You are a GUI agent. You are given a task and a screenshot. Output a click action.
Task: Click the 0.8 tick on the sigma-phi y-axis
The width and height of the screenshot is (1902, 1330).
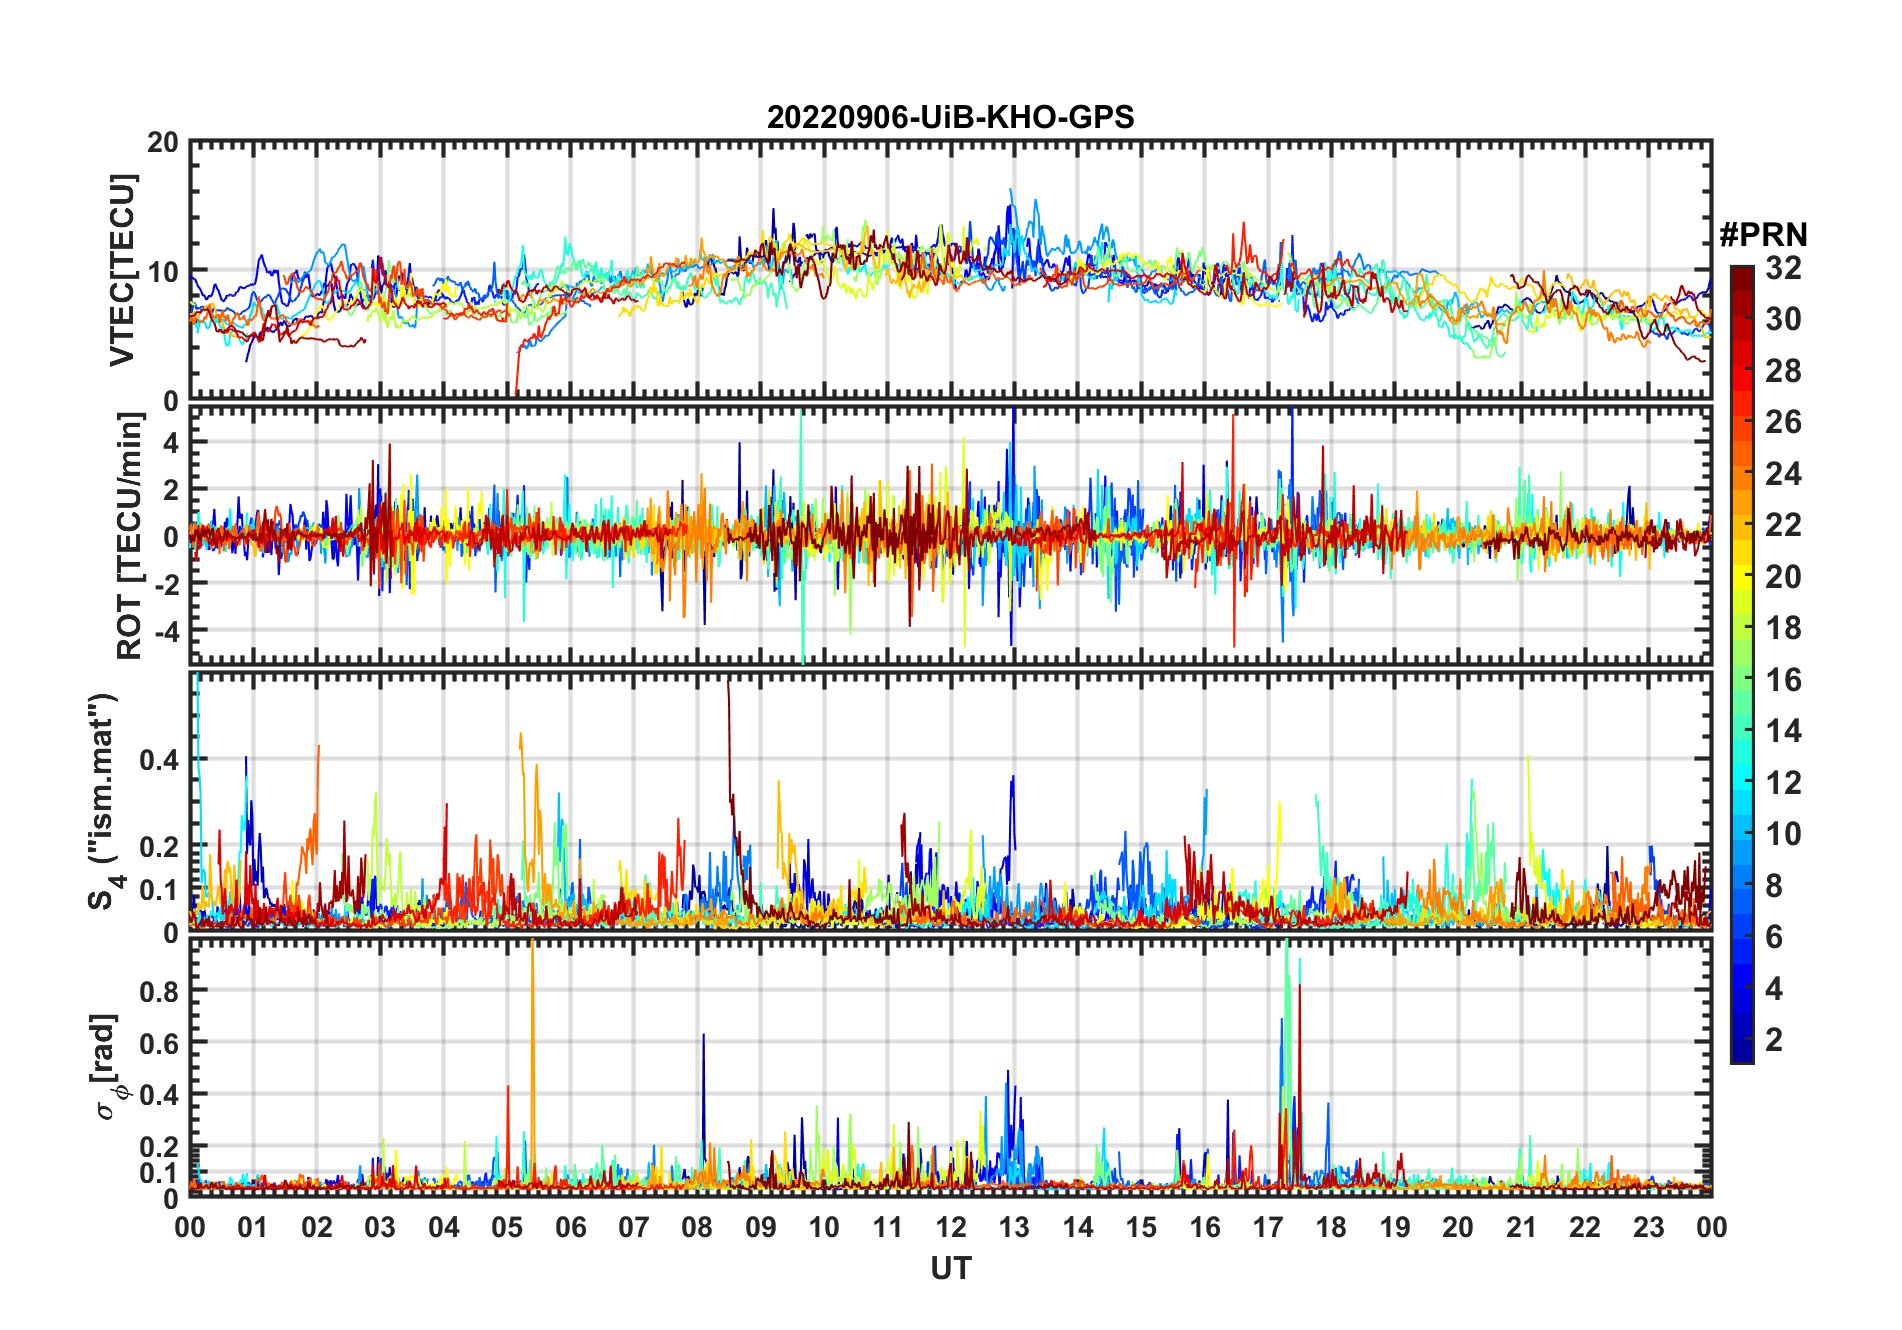point(159,991)
